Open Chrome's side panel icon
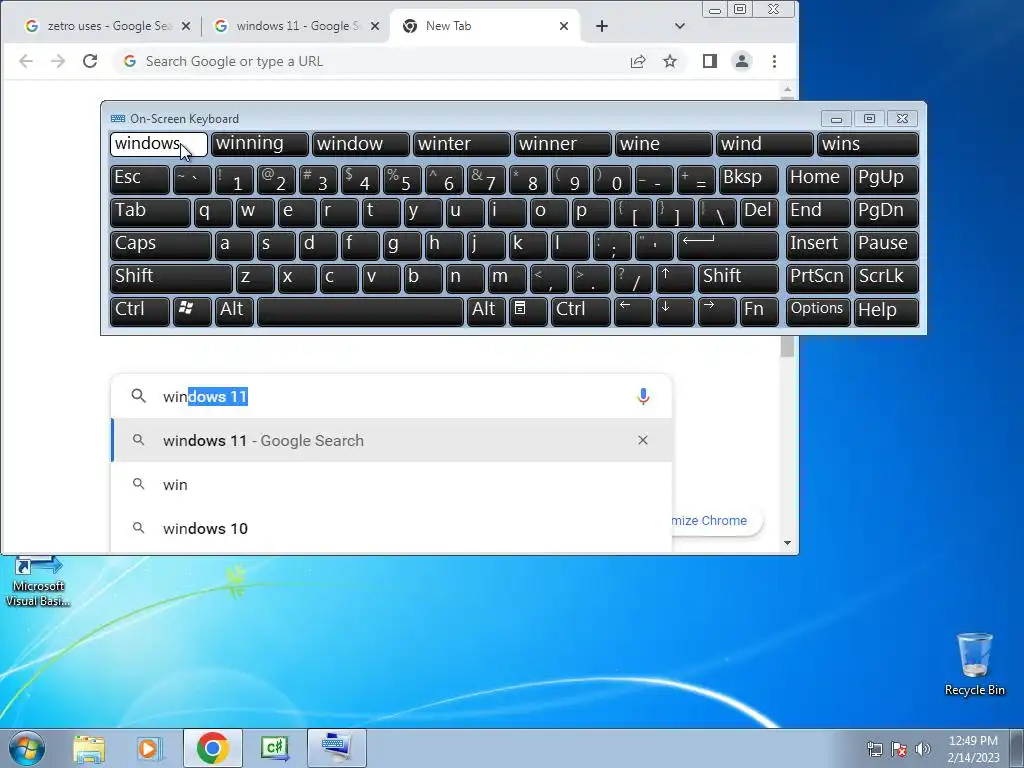This screenshot has height=768, width=1024. pos(710,61)
